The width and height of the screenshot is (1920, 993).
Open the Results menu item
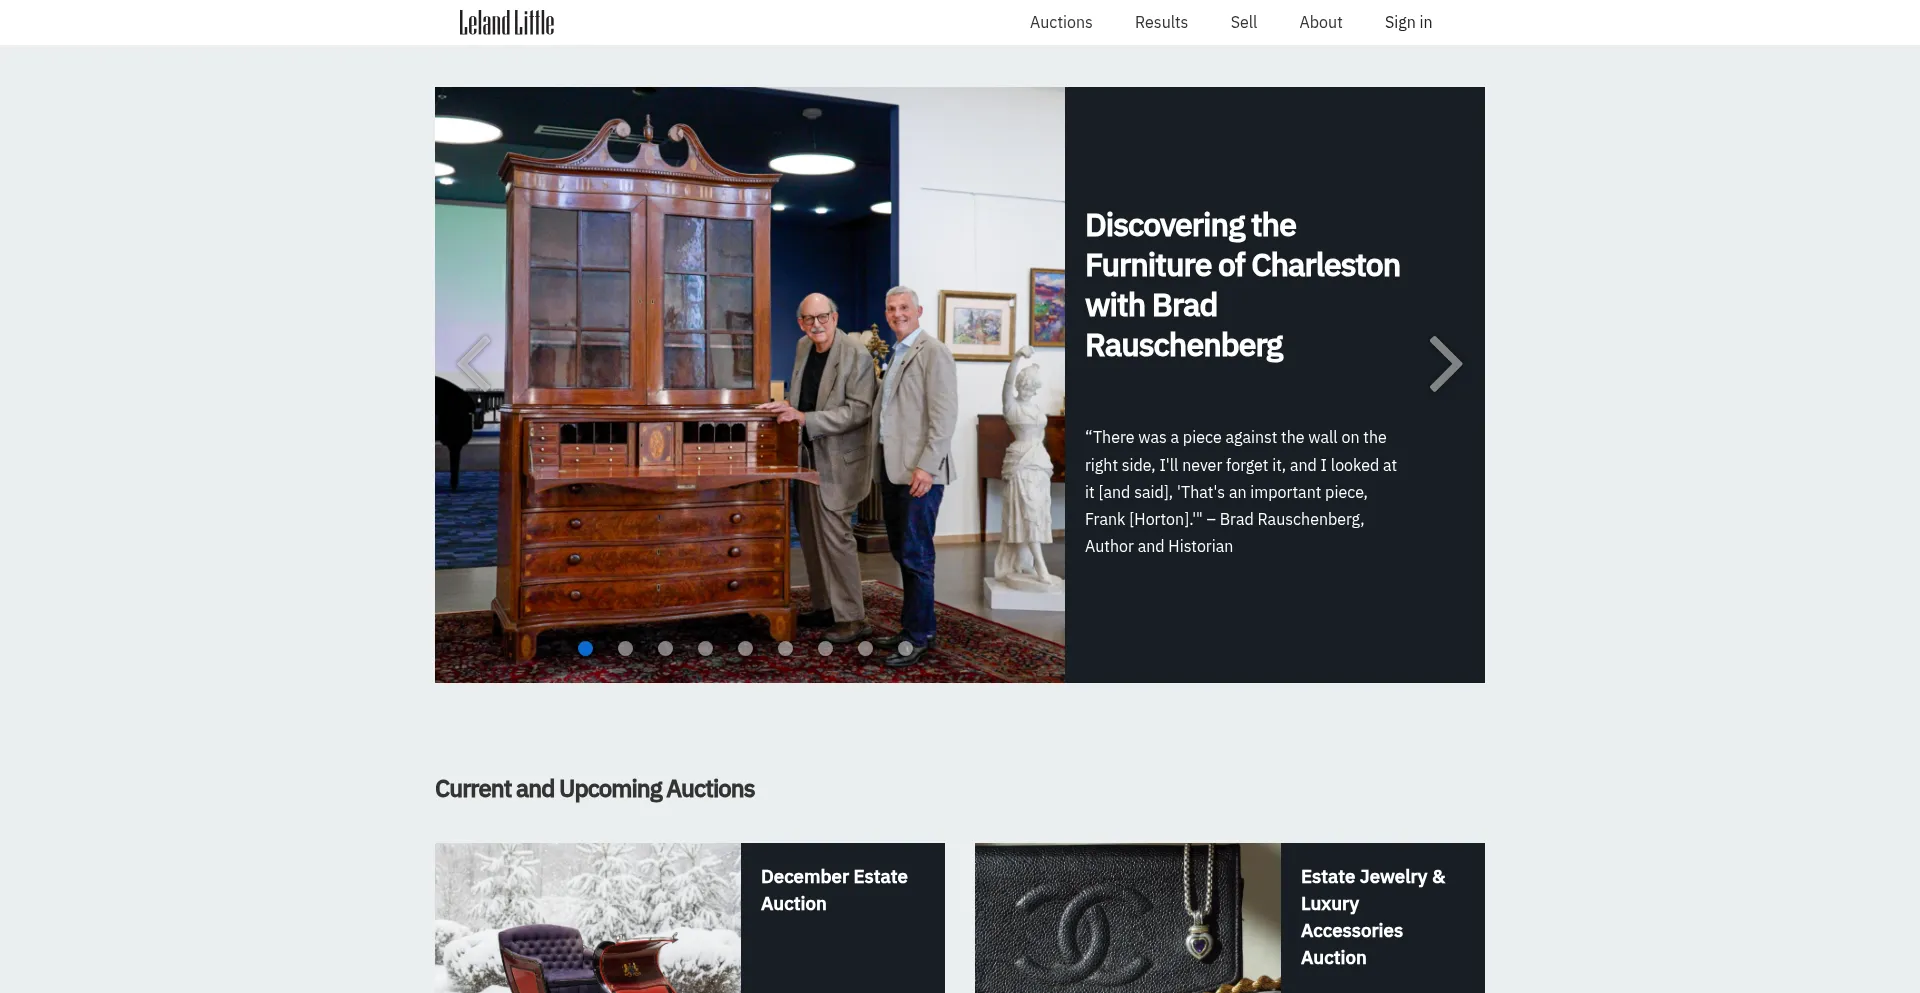(1161, 22)
